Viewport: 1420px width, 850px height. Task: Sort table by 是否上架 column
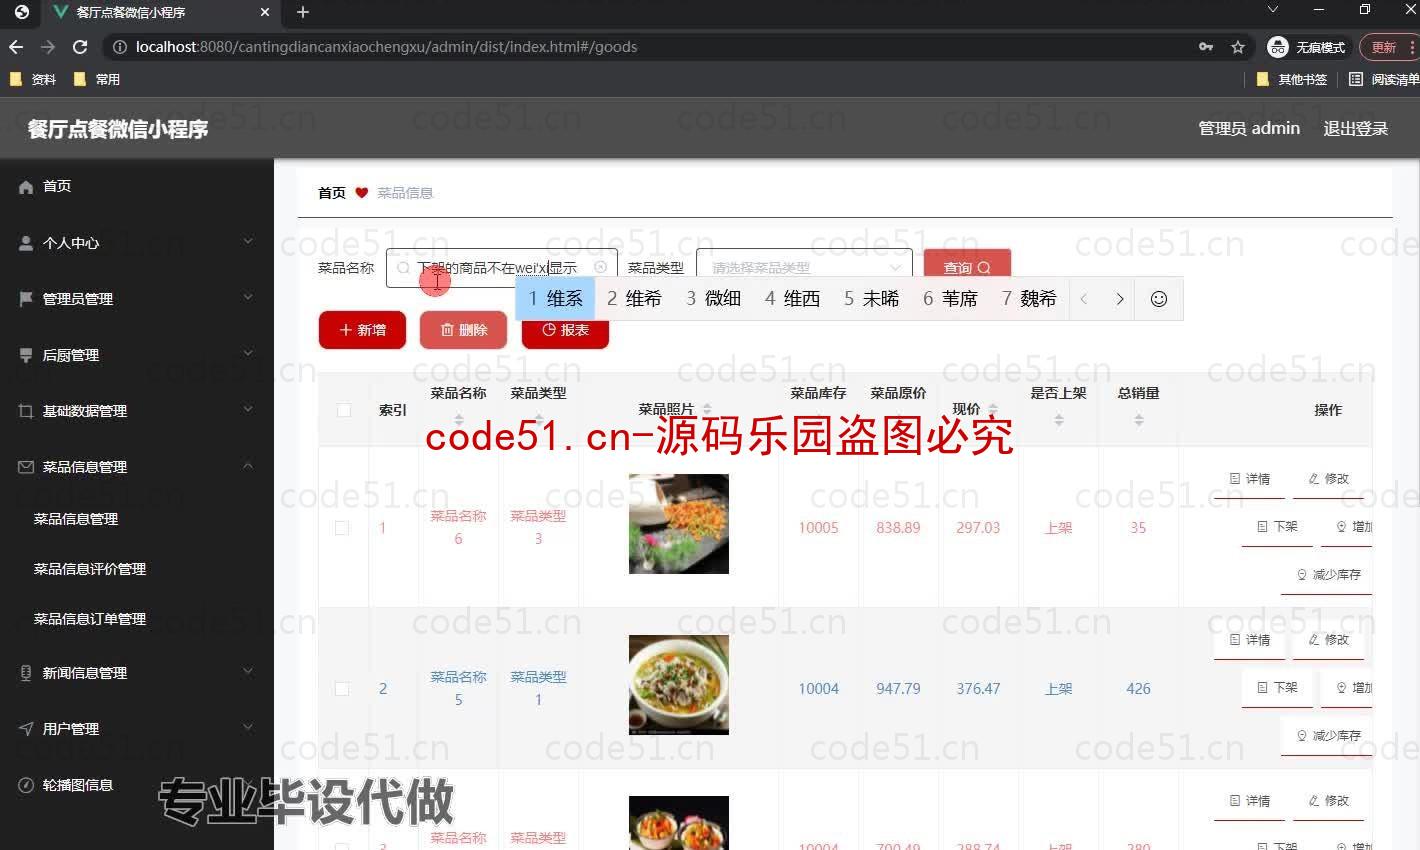coord(1059,420)
